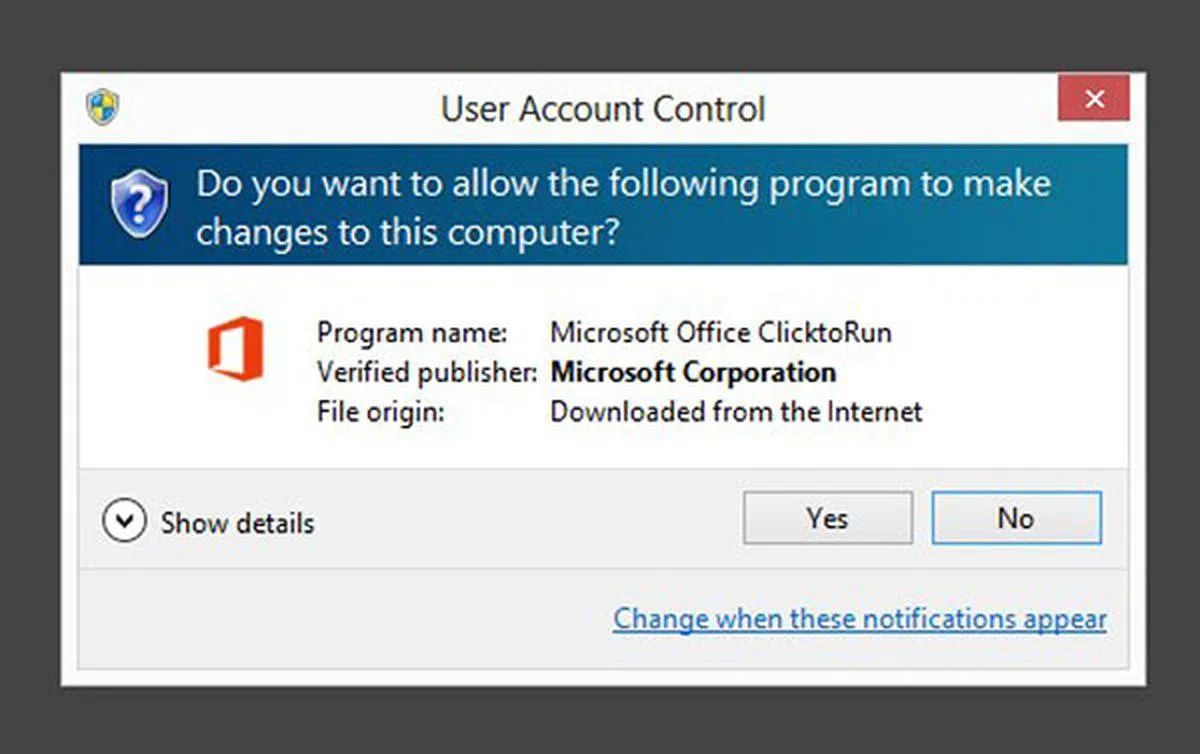
Task: Click the "changes to this computer?" heading line
Action: (408, 232)
